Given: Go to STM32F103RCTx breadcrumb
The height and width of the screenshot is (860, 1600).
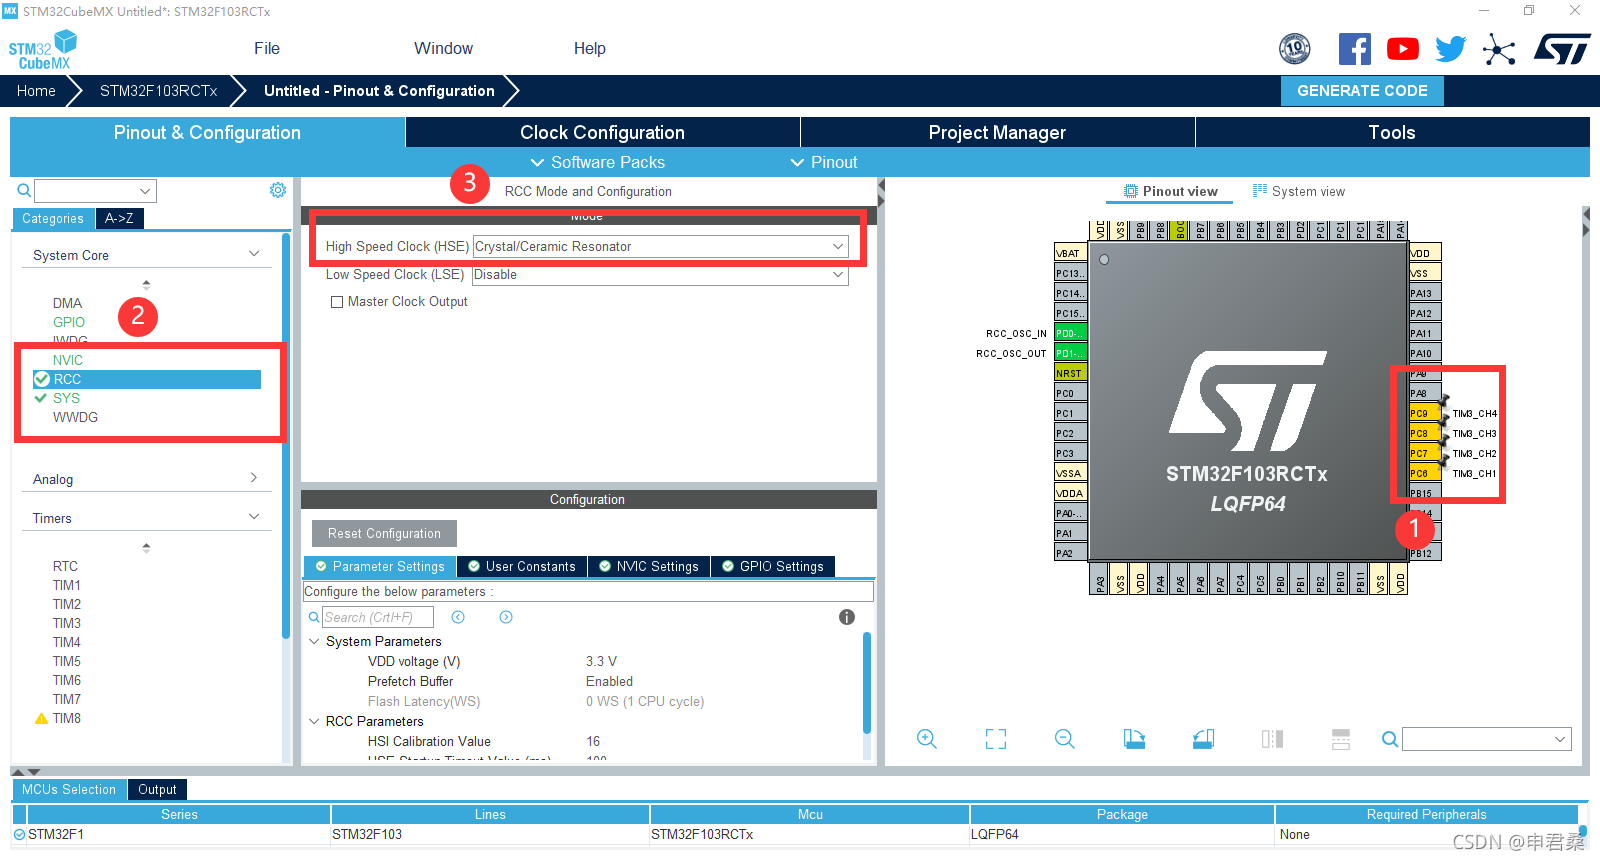Looking at the screenshot, I should 159,91.
